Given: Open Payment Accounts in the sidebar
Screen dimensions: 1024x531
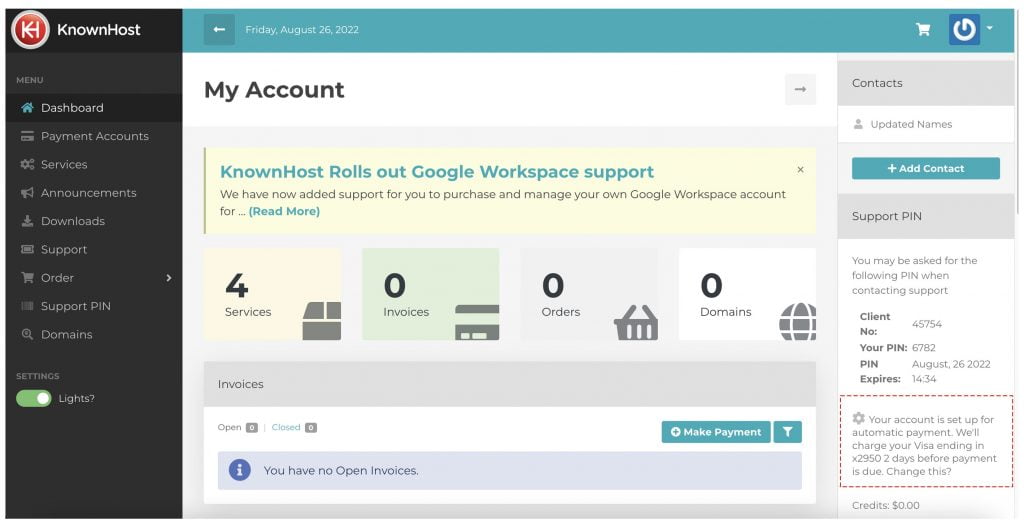Looking at the screenshot, I should coord(94,136).
